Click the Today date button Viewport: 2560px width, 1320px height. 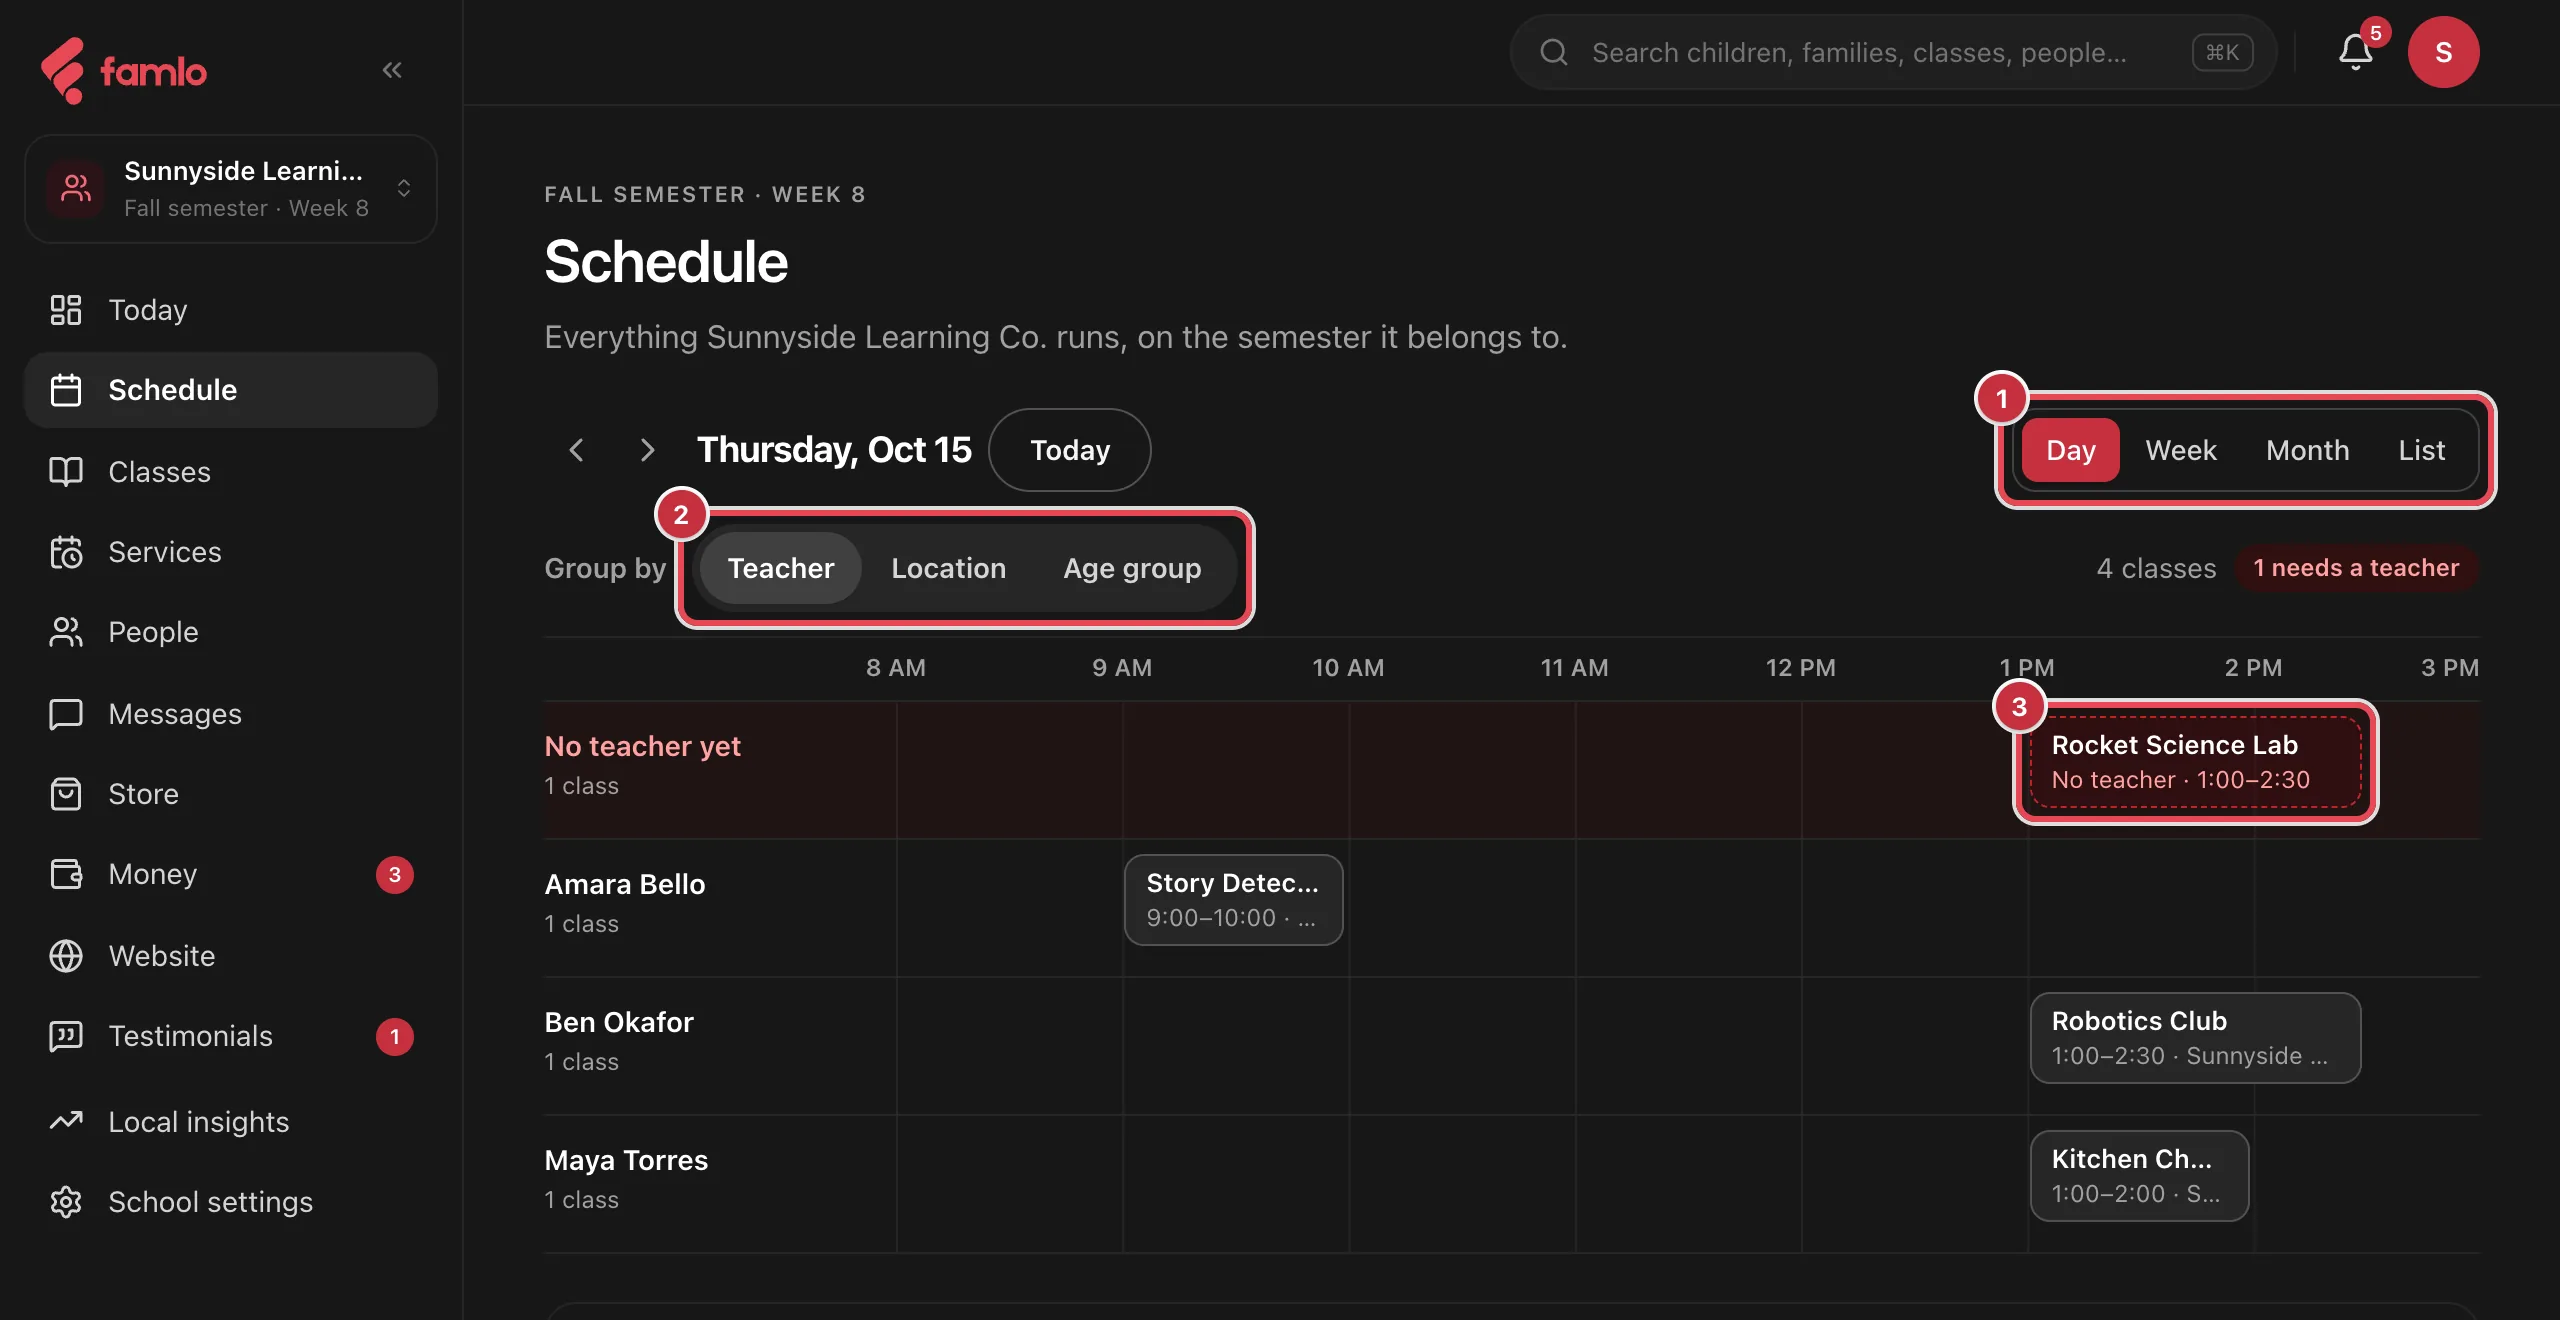point(1070,450)
